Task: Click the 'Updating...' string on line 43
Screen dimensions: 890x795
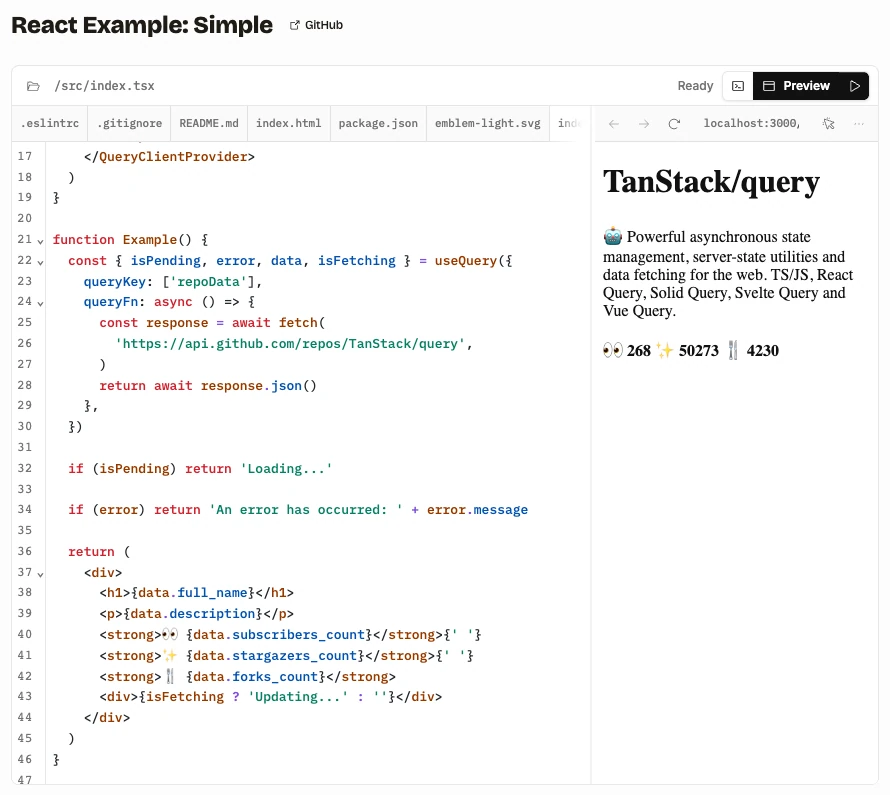Action: (x=298, y=697)
